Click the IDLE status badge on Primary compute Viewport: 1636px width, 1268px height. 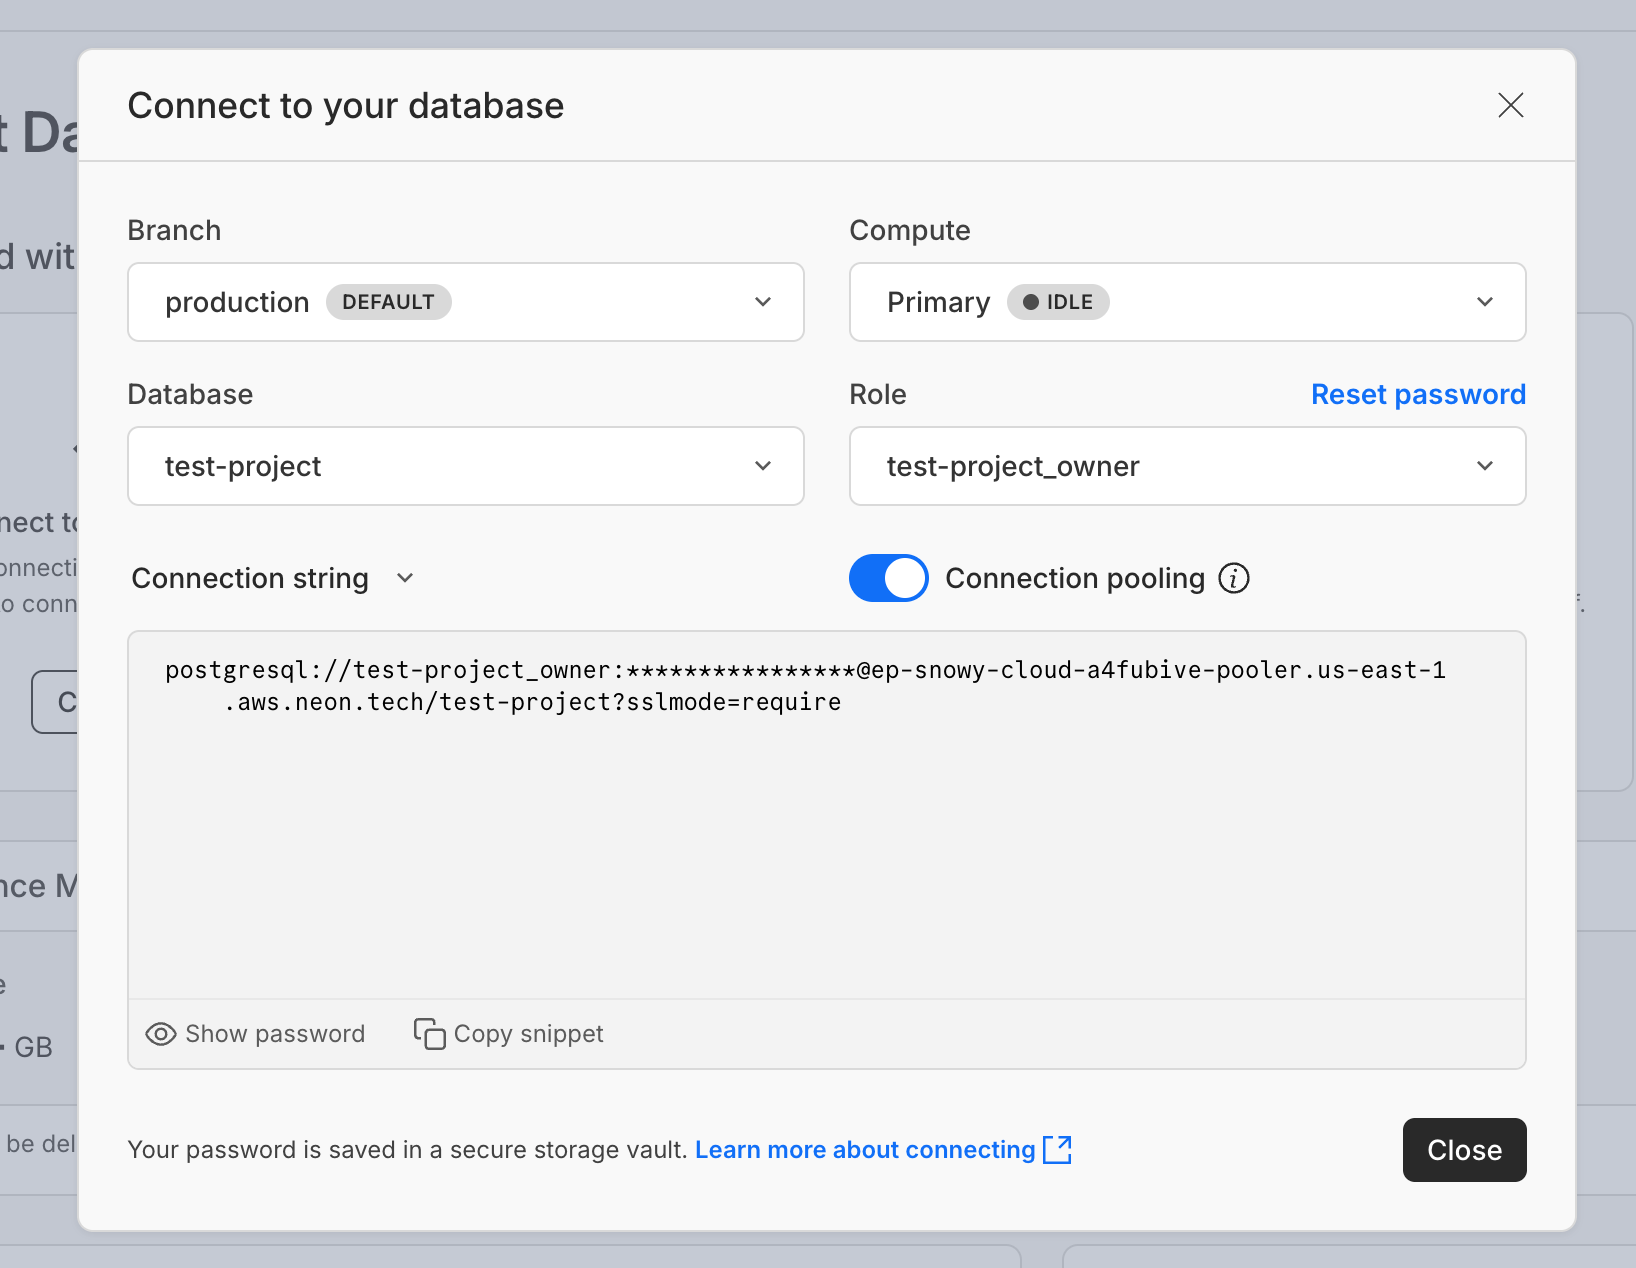tap(1058, 302)
